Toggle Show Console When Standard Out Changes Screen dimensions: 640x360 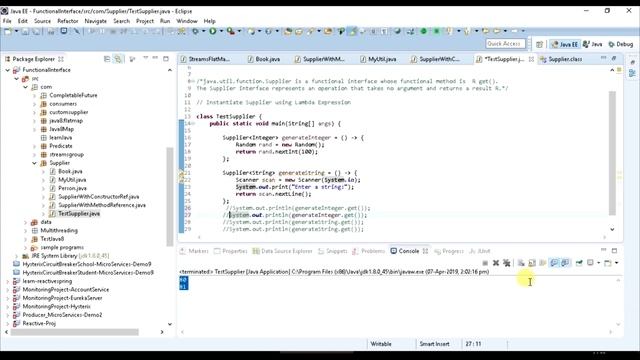click(554, 263)
